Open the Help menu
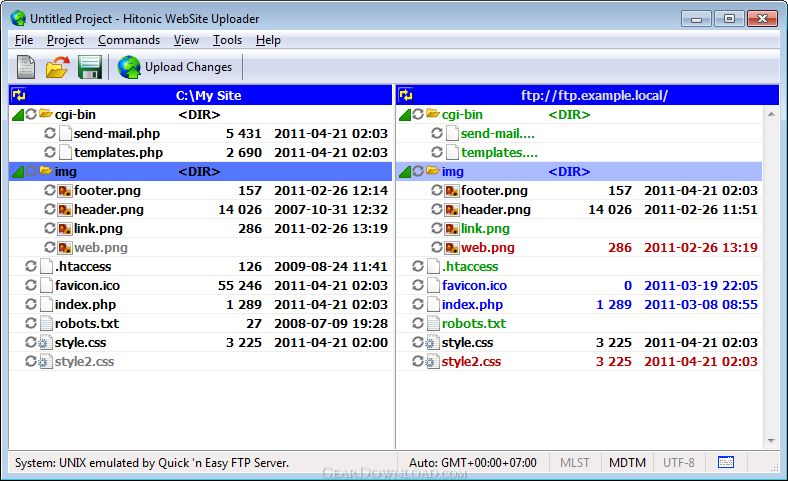This screenshot has height=481, width=788. click(x=268, y=40)
